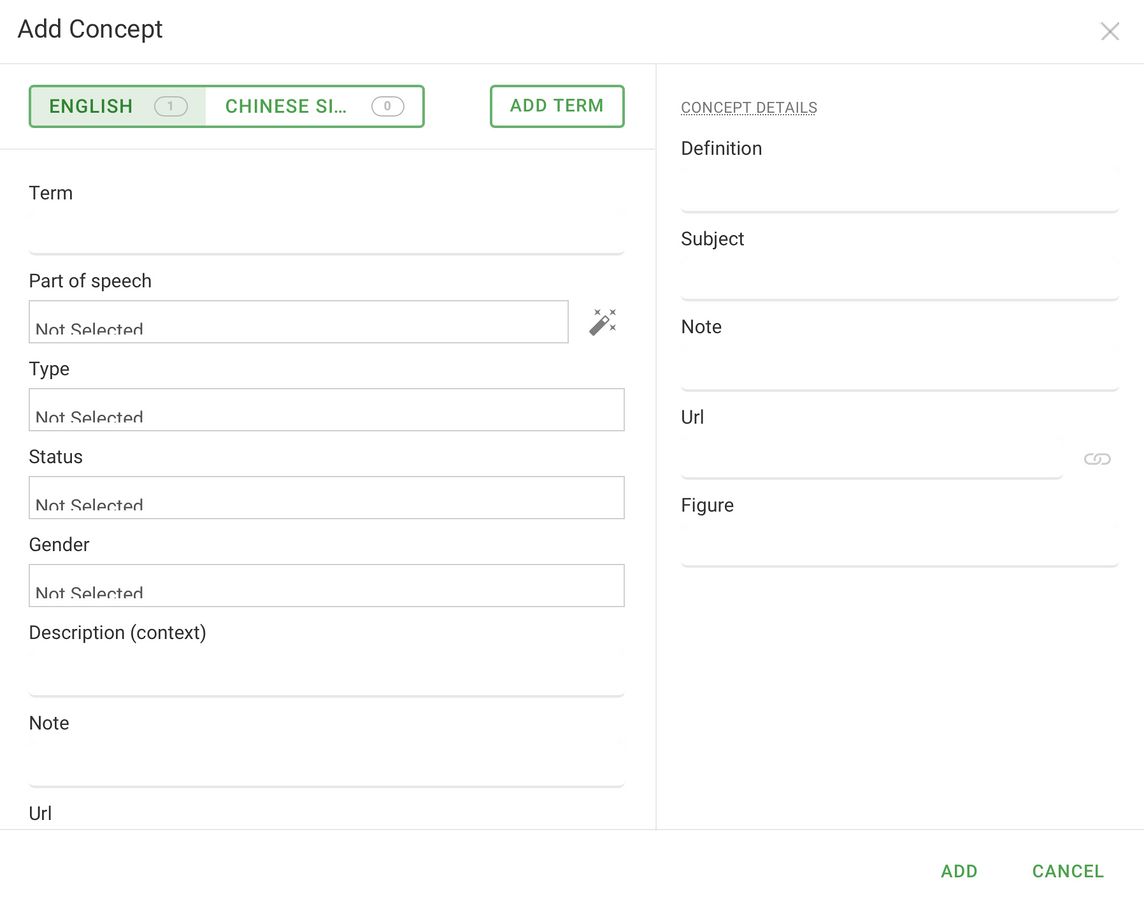The height and width of the screenshot is (899, 1144).
Task: Click the link icon beside Url field
Action: tap(1097, 459)
